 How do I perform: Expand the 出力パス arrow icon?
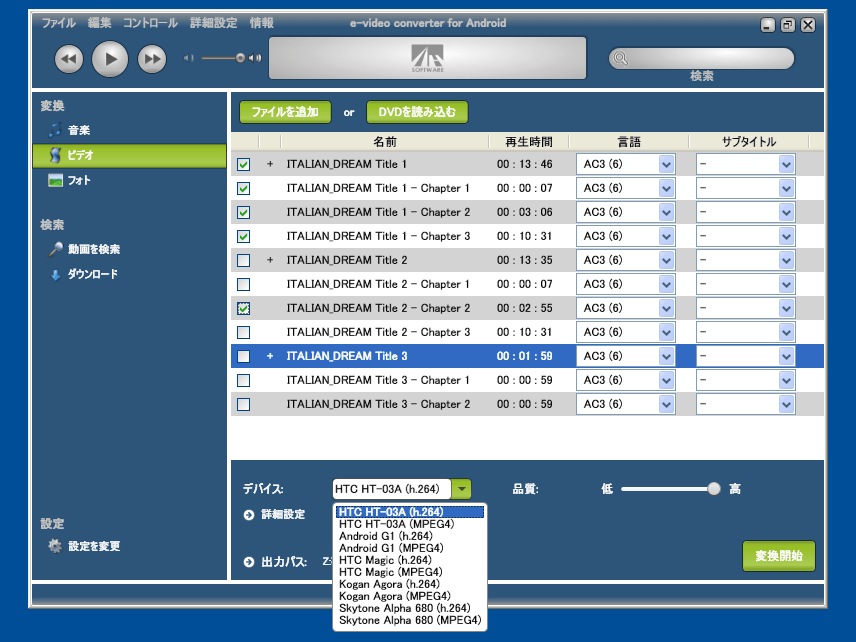249,562
